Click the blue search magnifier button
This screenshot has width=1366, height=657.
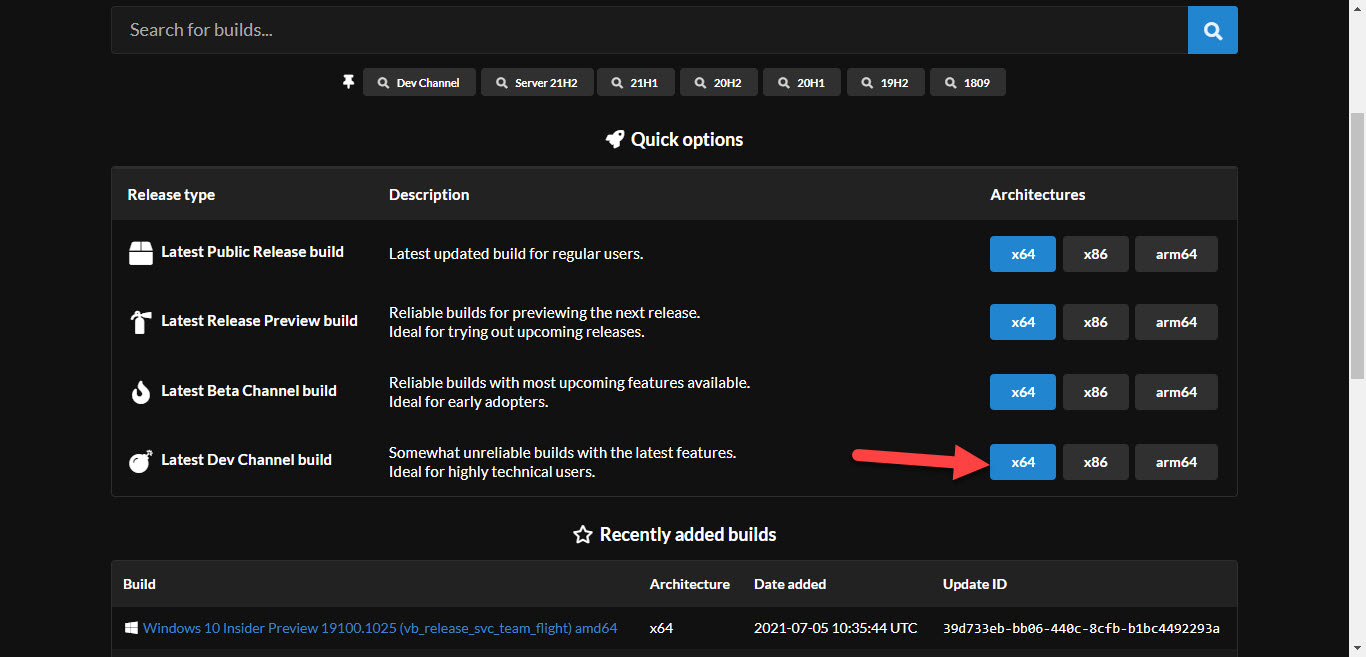(x=1212, y=30)
